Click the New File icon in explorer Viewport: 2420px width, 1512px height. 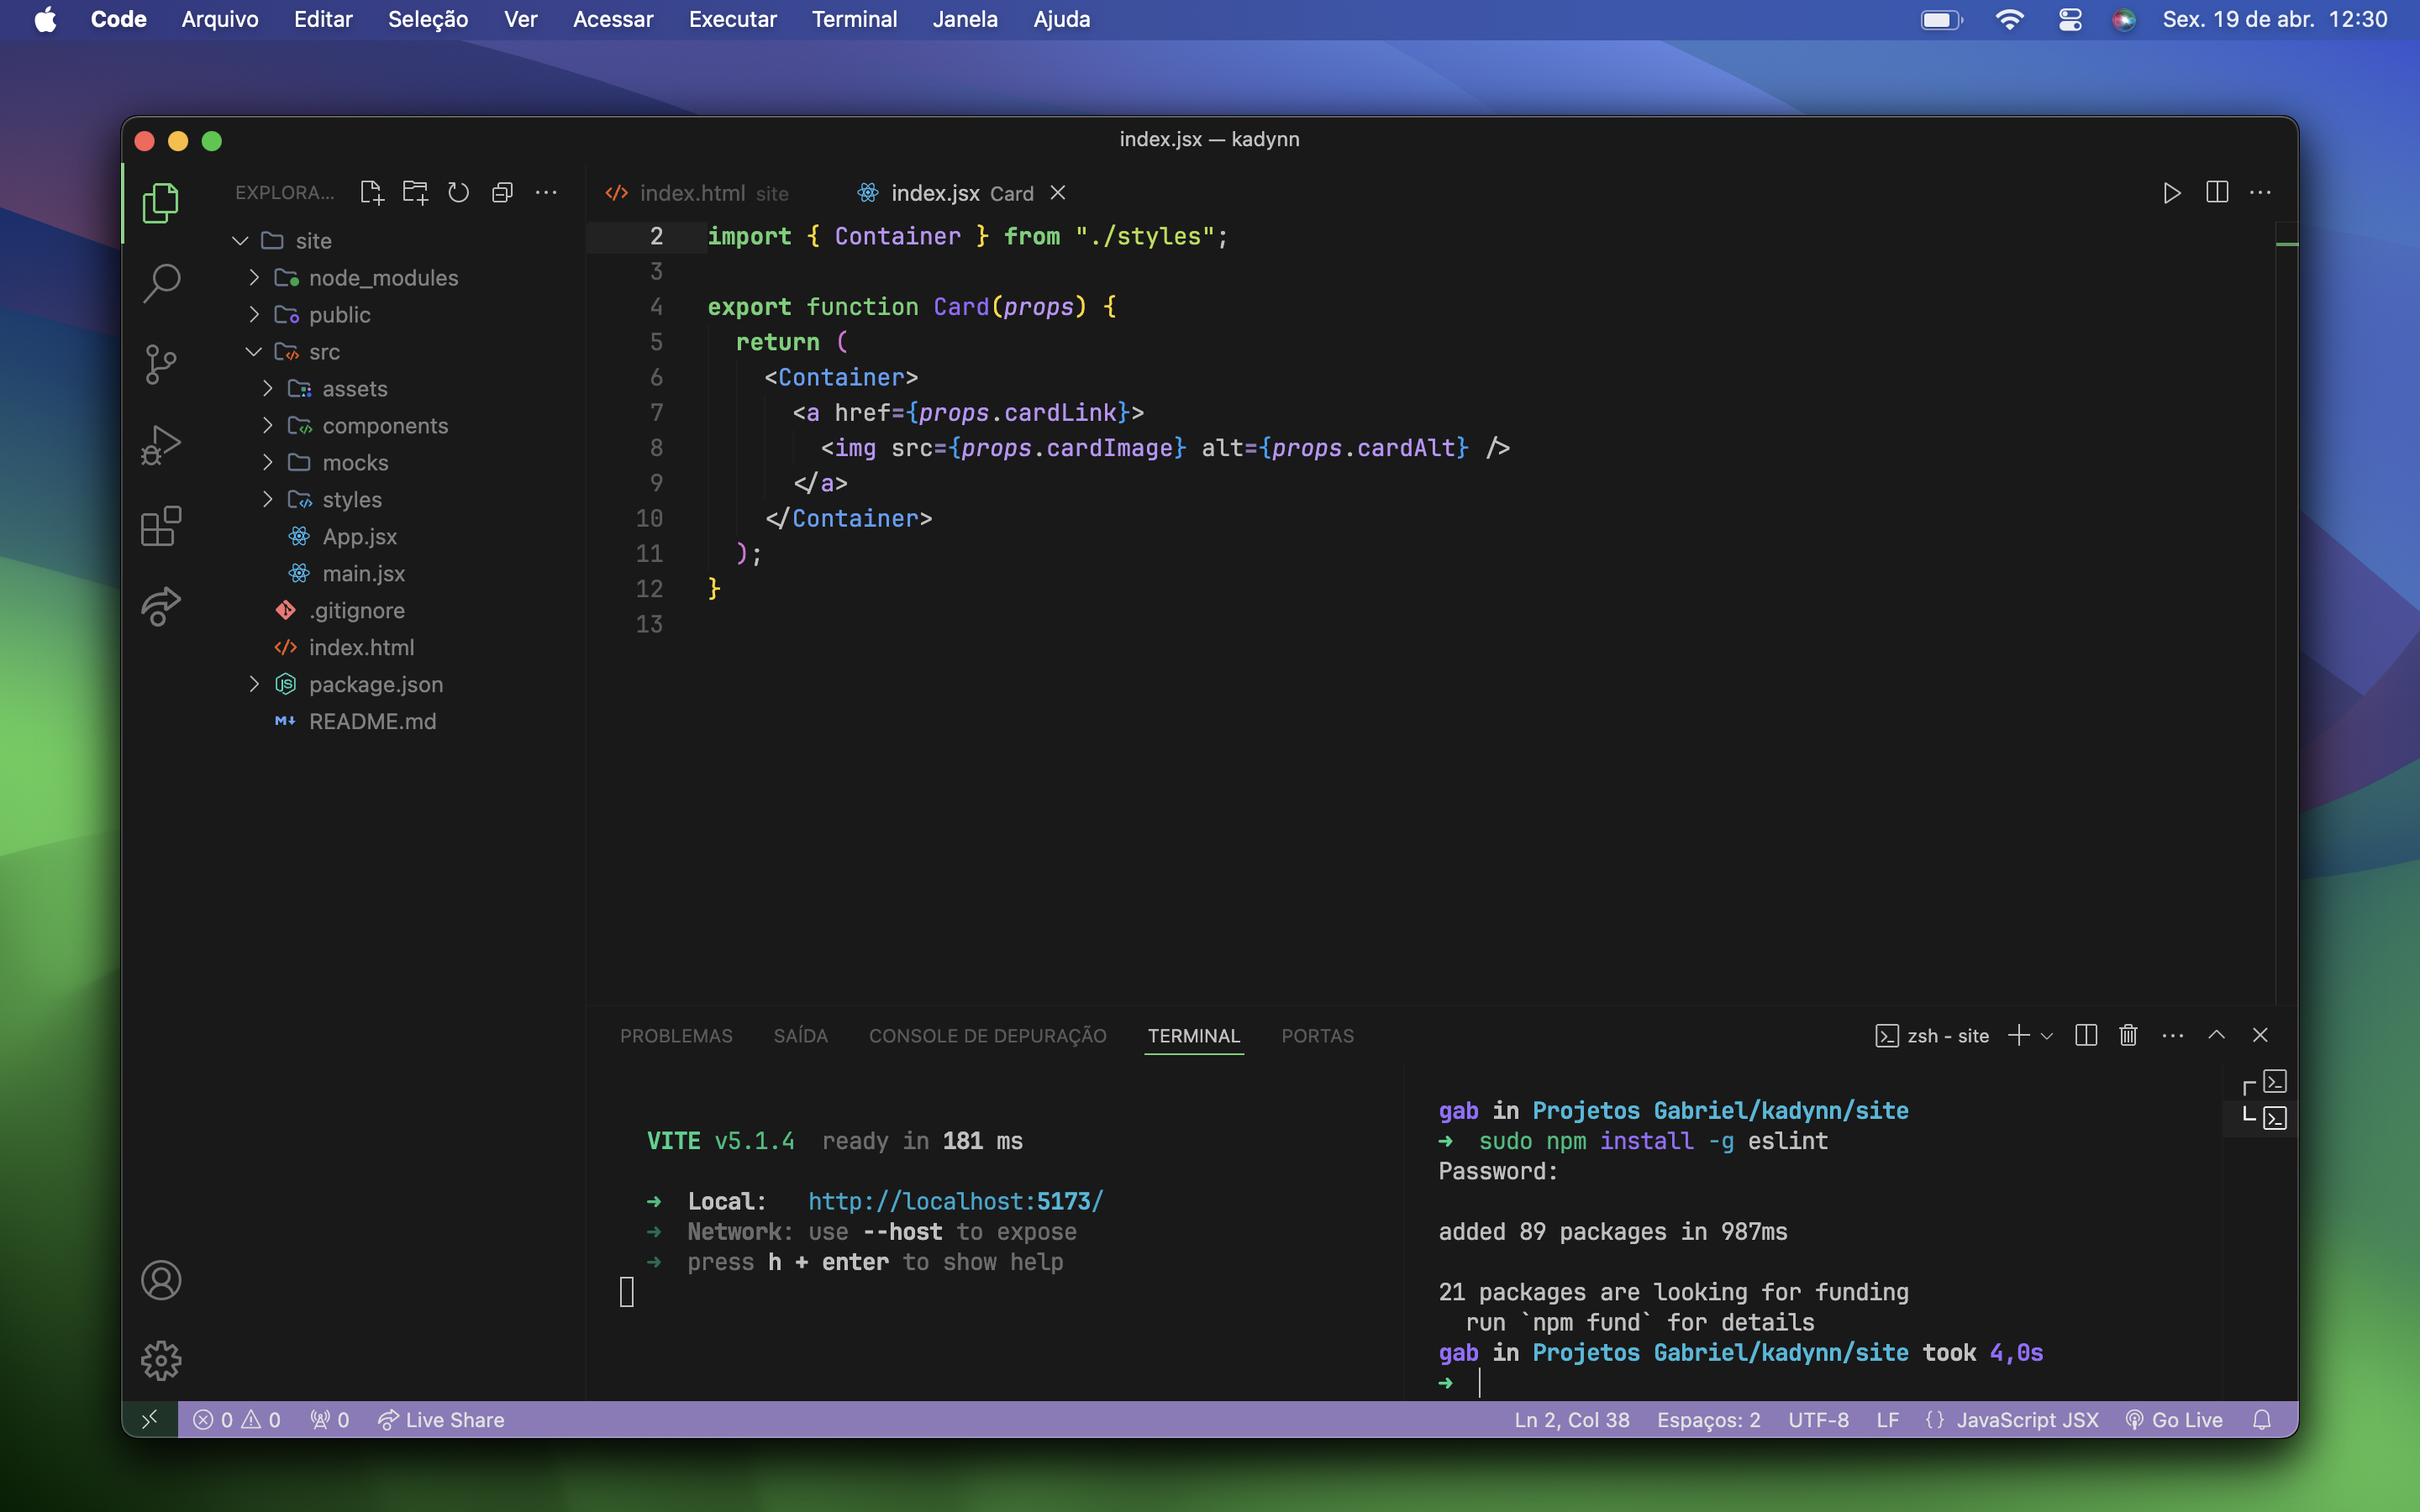[371, 192]
